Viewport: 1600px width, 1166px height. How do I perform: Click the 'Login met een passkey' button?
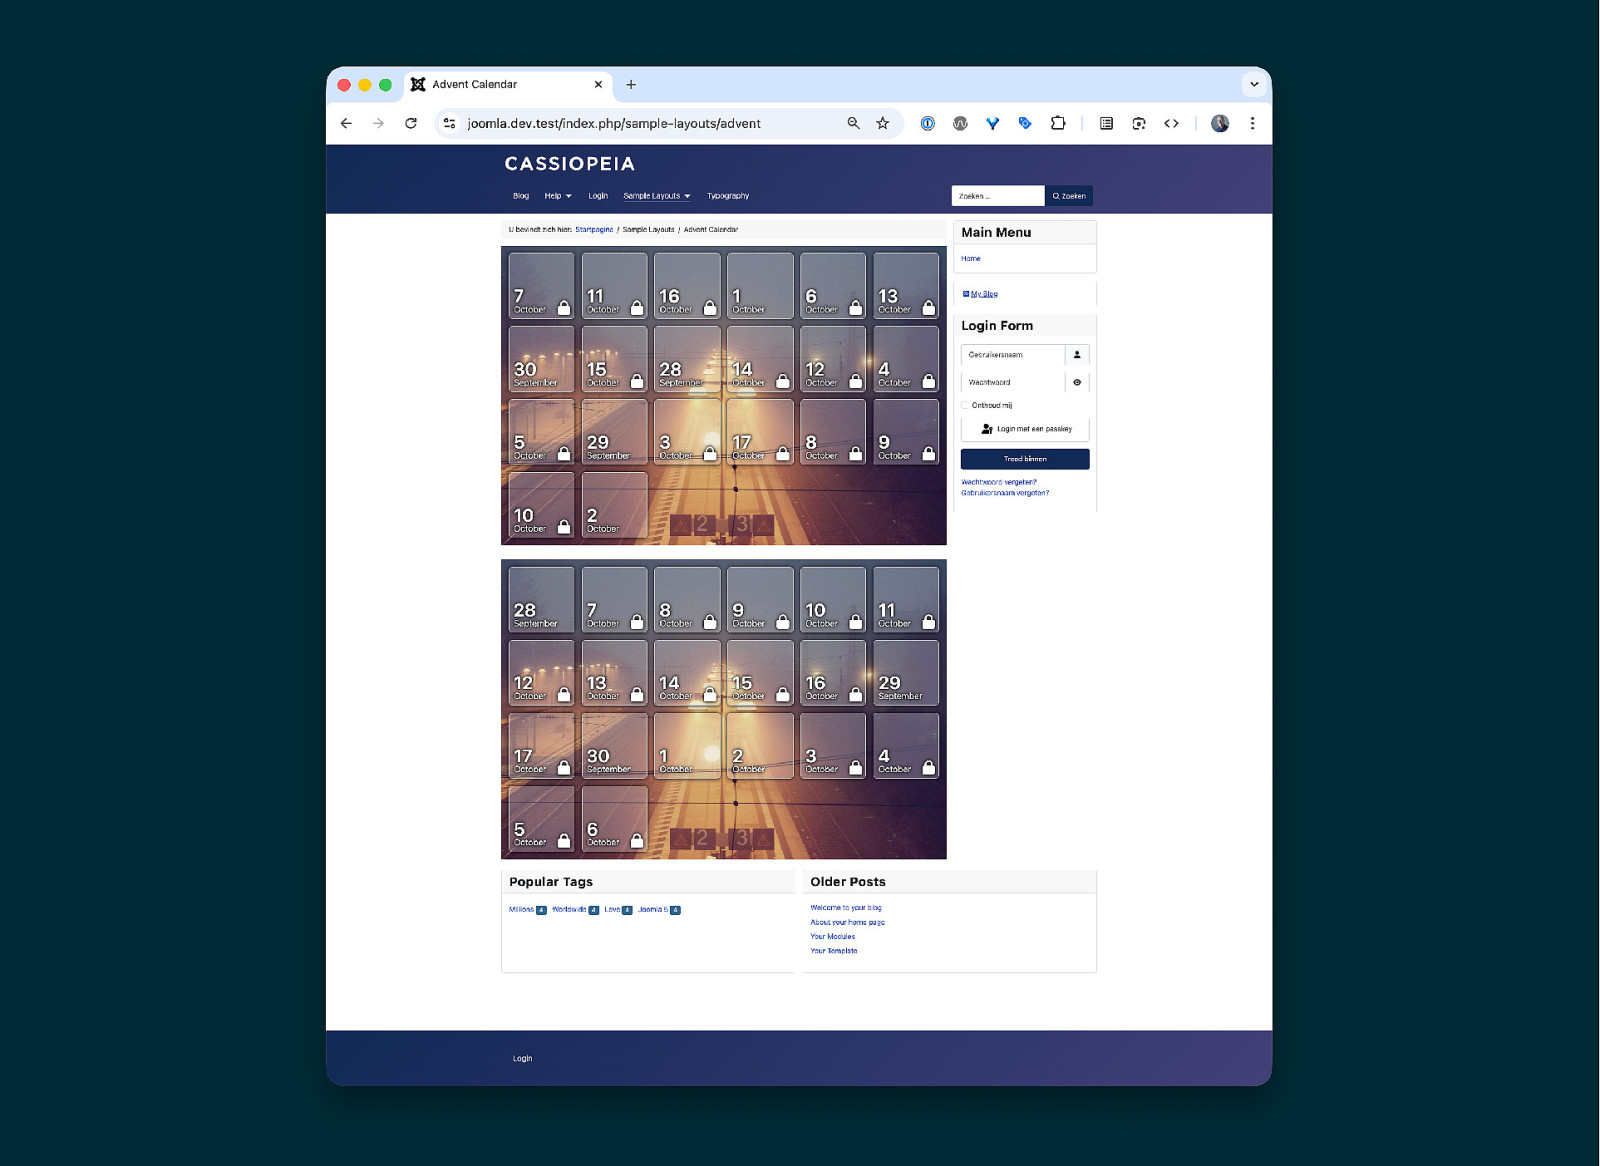point(1025,429)
